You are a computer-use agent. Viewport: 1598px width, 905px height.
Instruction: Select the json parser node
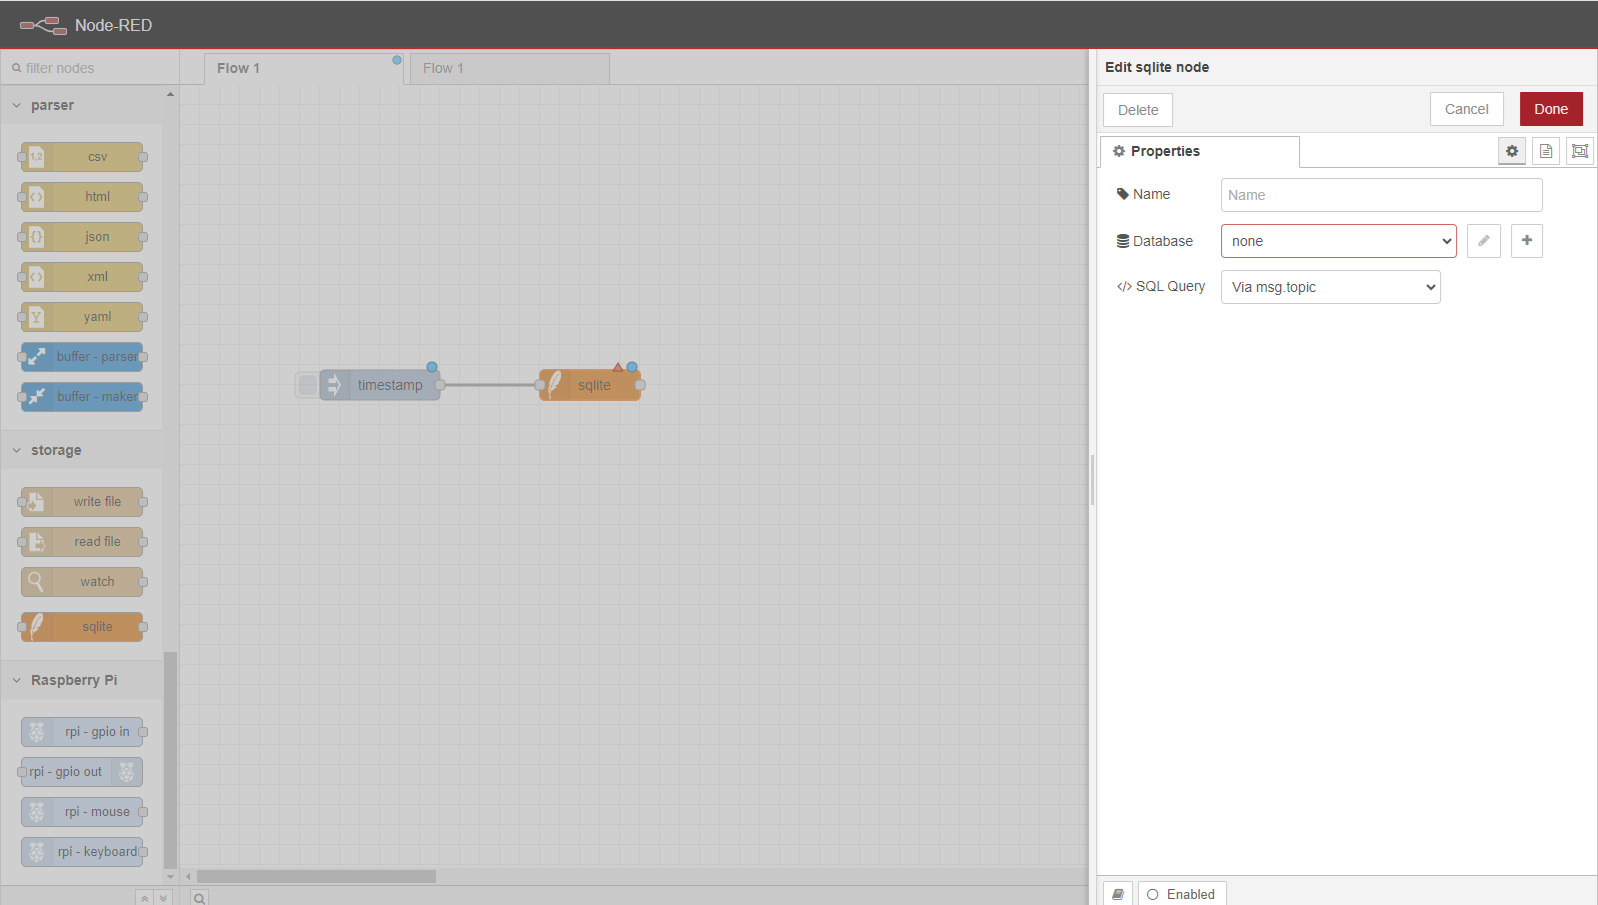[82, 237]
